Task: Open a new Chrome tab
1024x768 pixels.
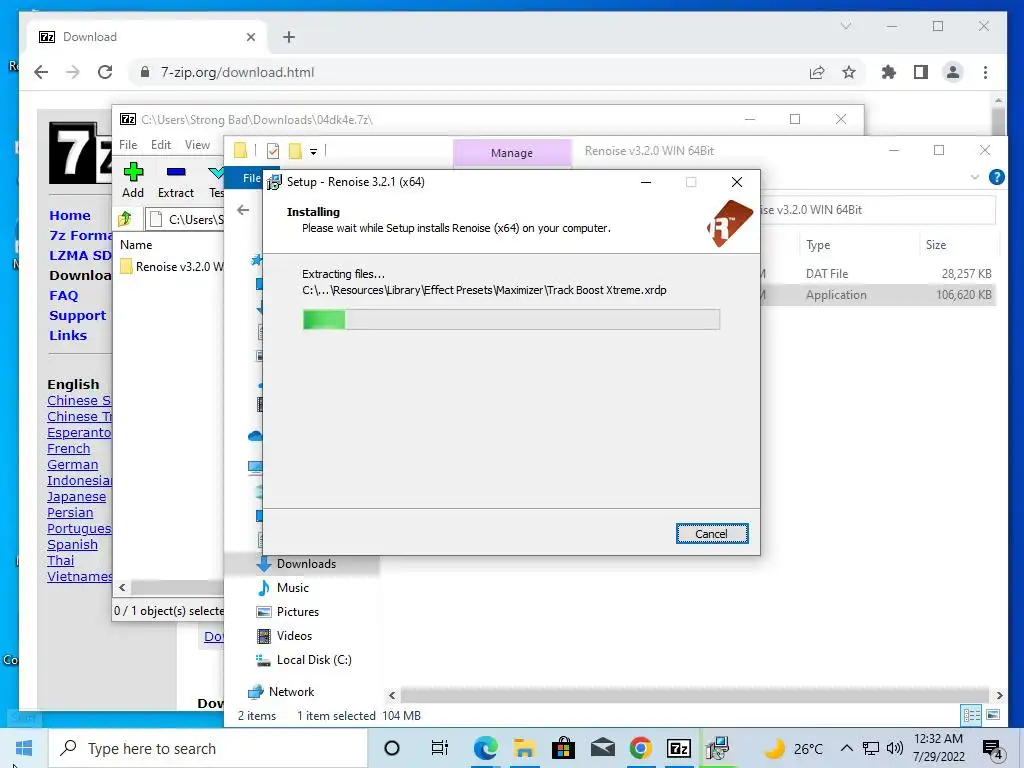Action: [x=289, y=37]
